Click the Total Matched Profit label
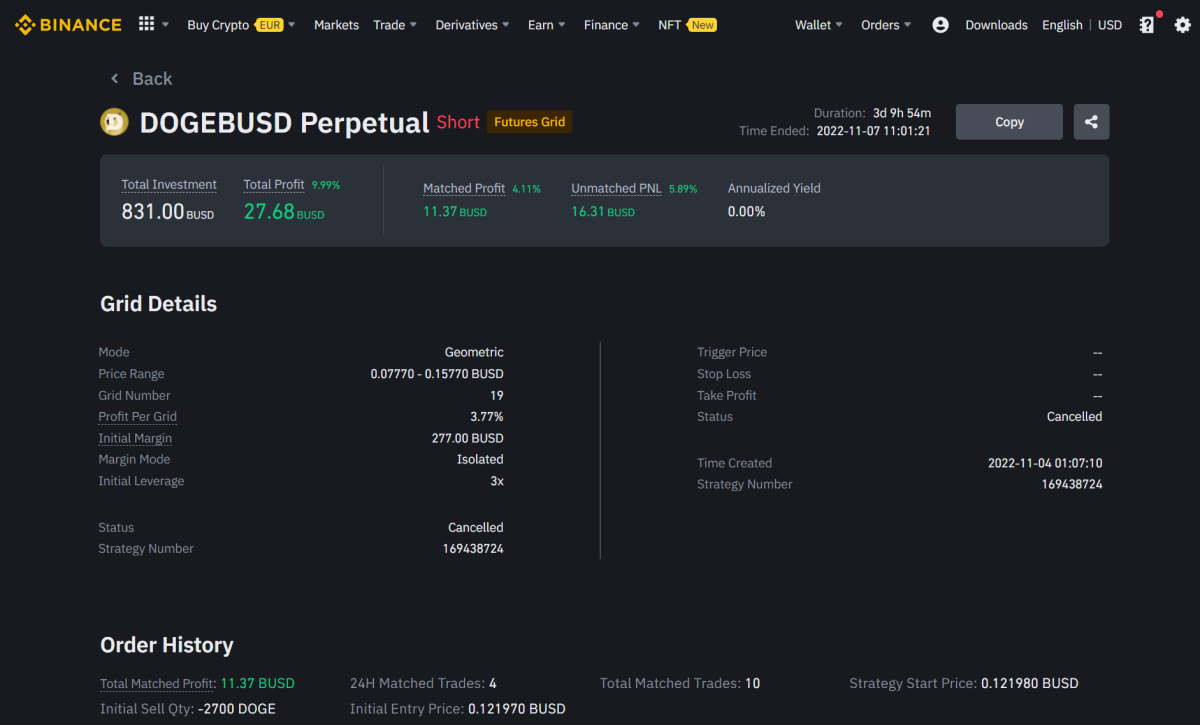 (x=158, y=684)
